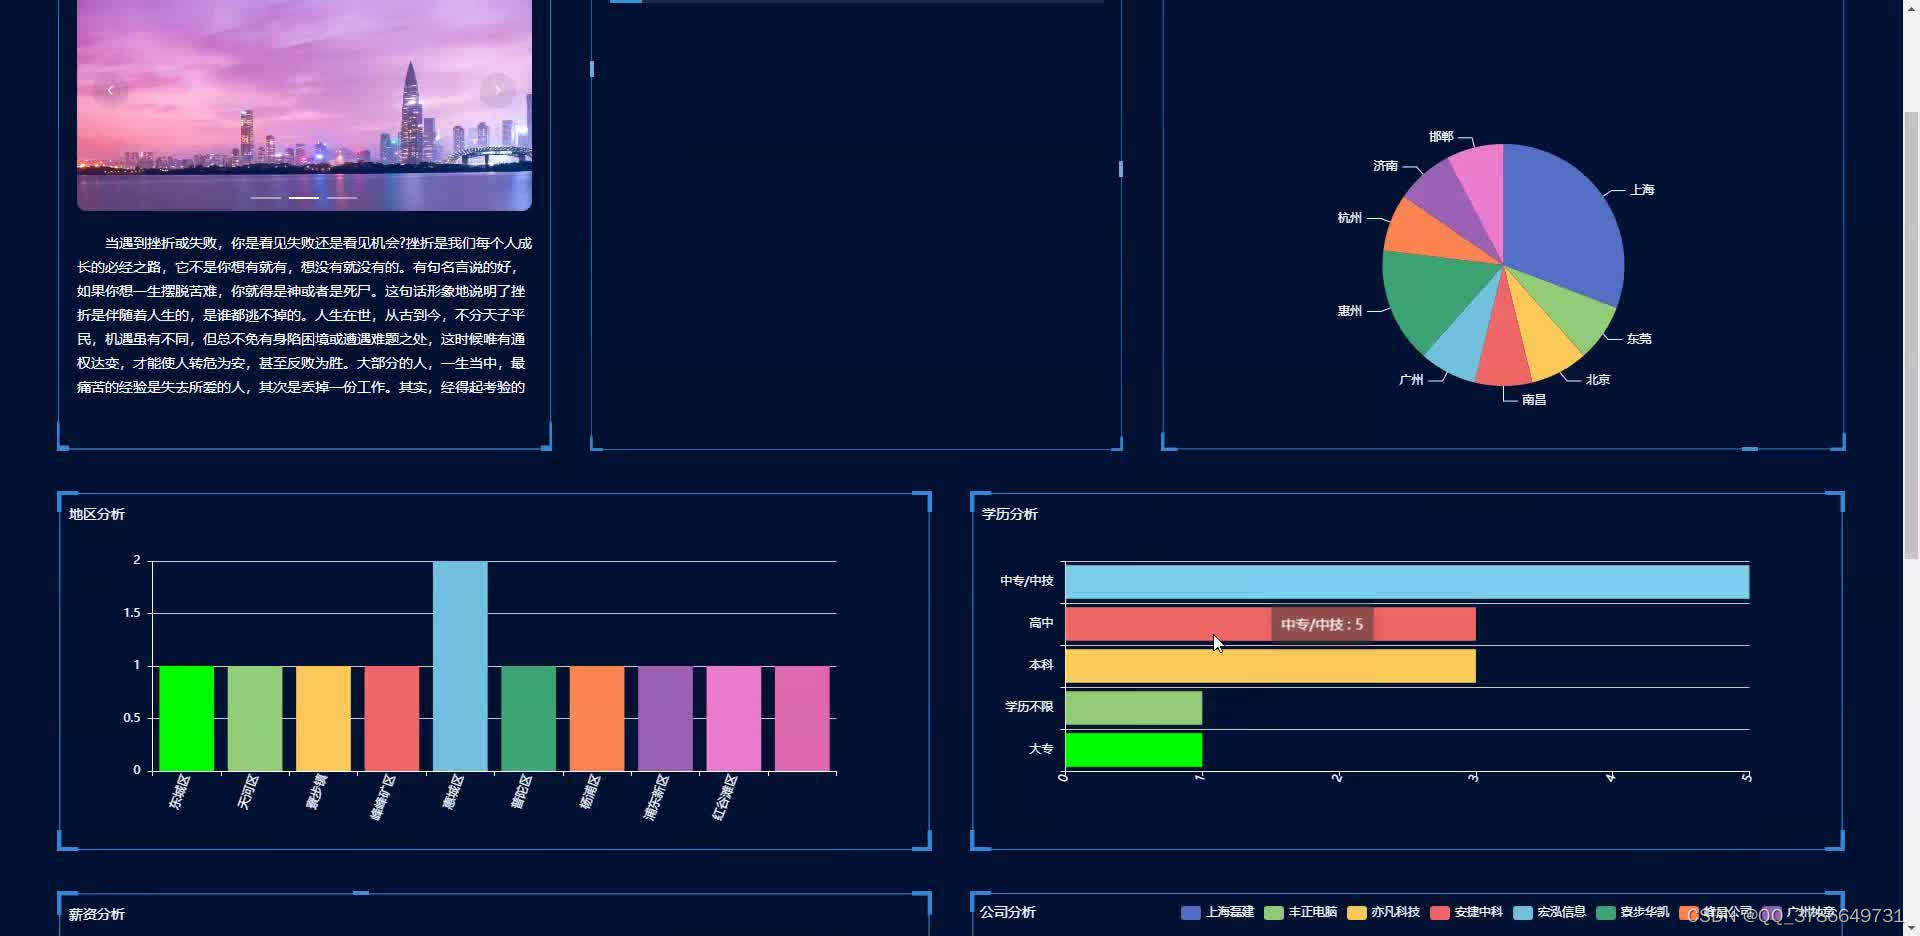Select the active middle carousel indicator
Image resolution: width=1920 pixels, height=936 pixels.
click(x=304, y=198)
